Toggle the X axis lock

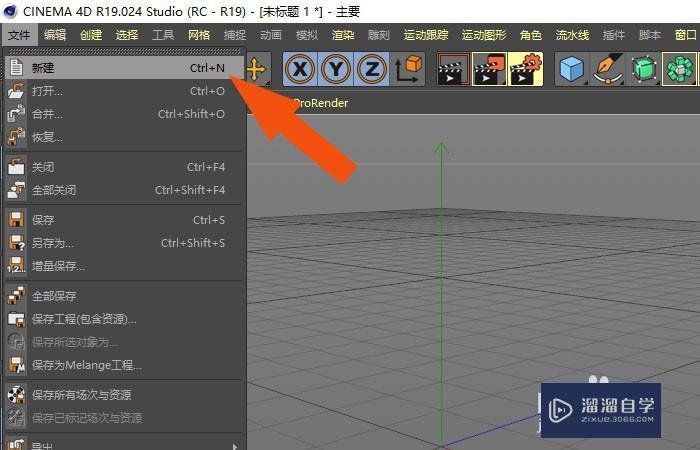(x=300, y=69)
